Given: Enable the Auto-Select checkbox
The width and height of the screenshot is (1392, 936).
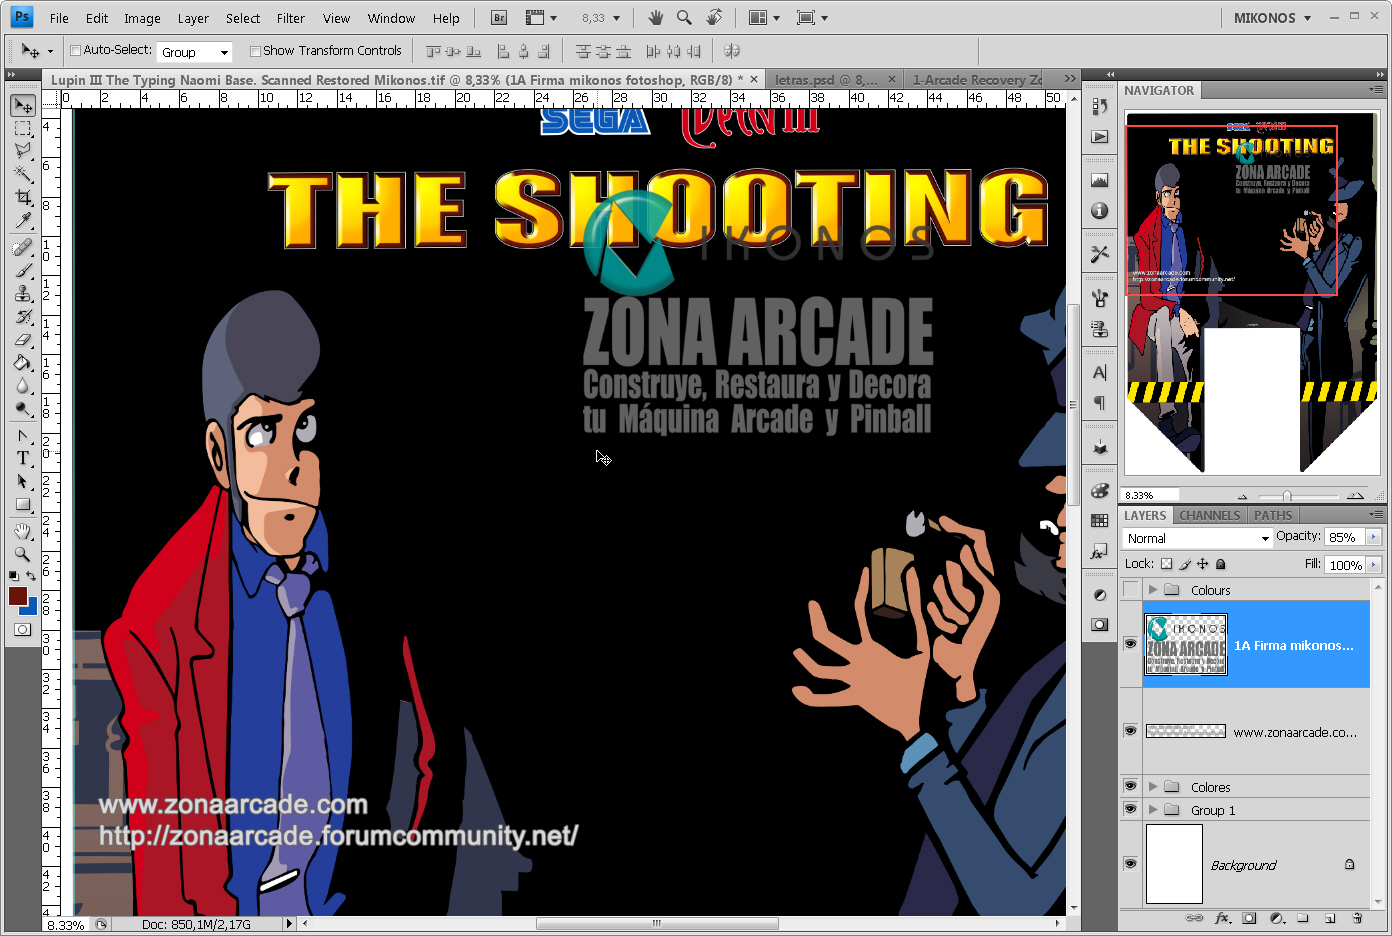Looking at the screenshot, I should [x=75, y=51].
